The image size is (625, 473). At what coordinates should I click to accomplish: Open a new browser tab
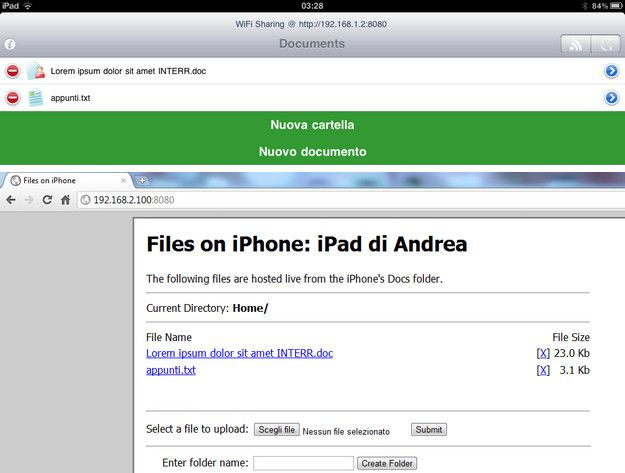(142, 181)
